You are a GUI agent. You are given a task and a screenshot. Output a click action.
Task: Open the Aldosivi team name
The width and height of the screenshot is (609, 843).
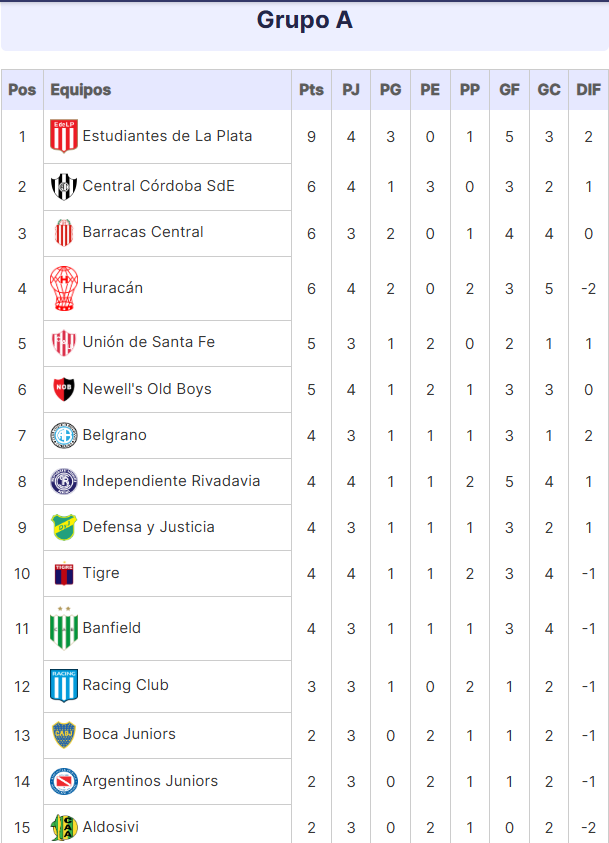click(111, 826)
